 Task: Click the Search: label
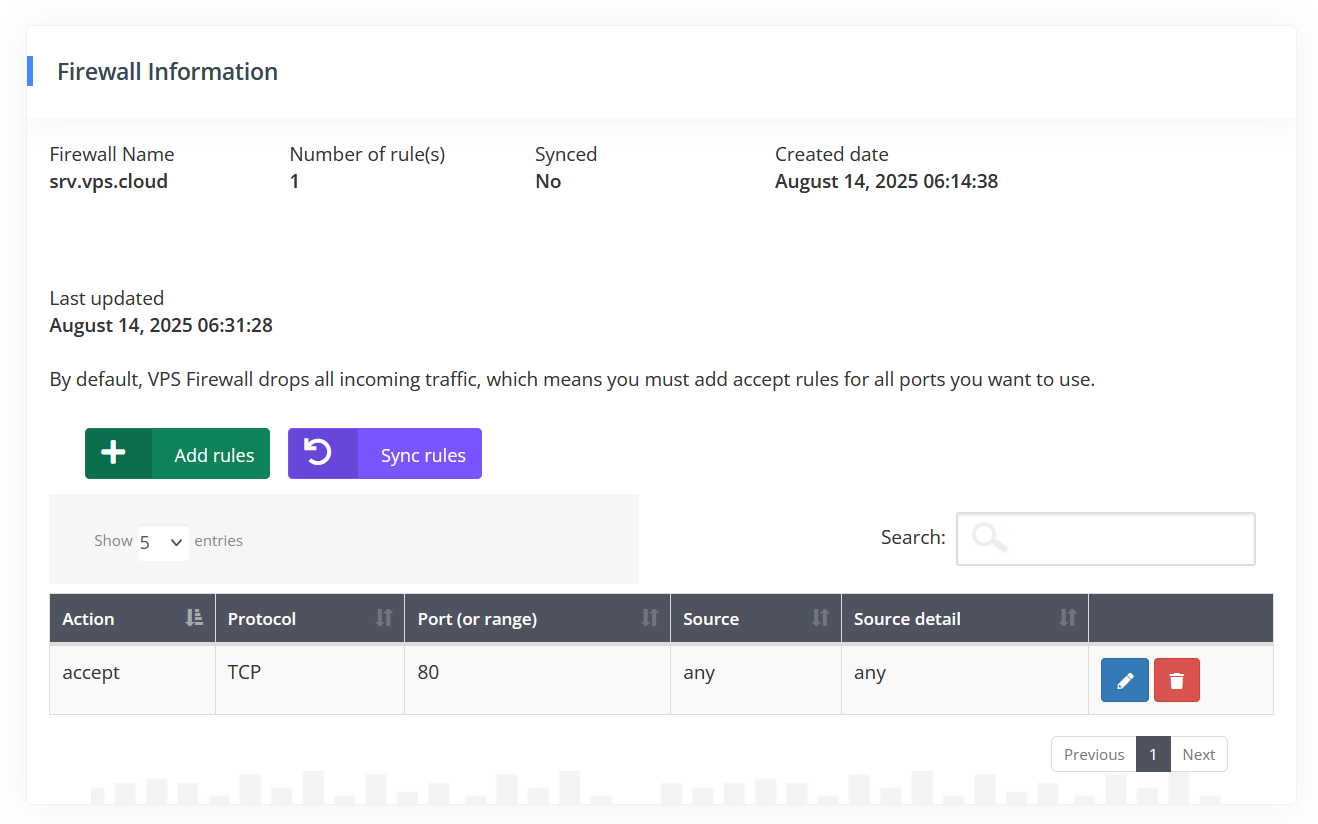point(913,537)
